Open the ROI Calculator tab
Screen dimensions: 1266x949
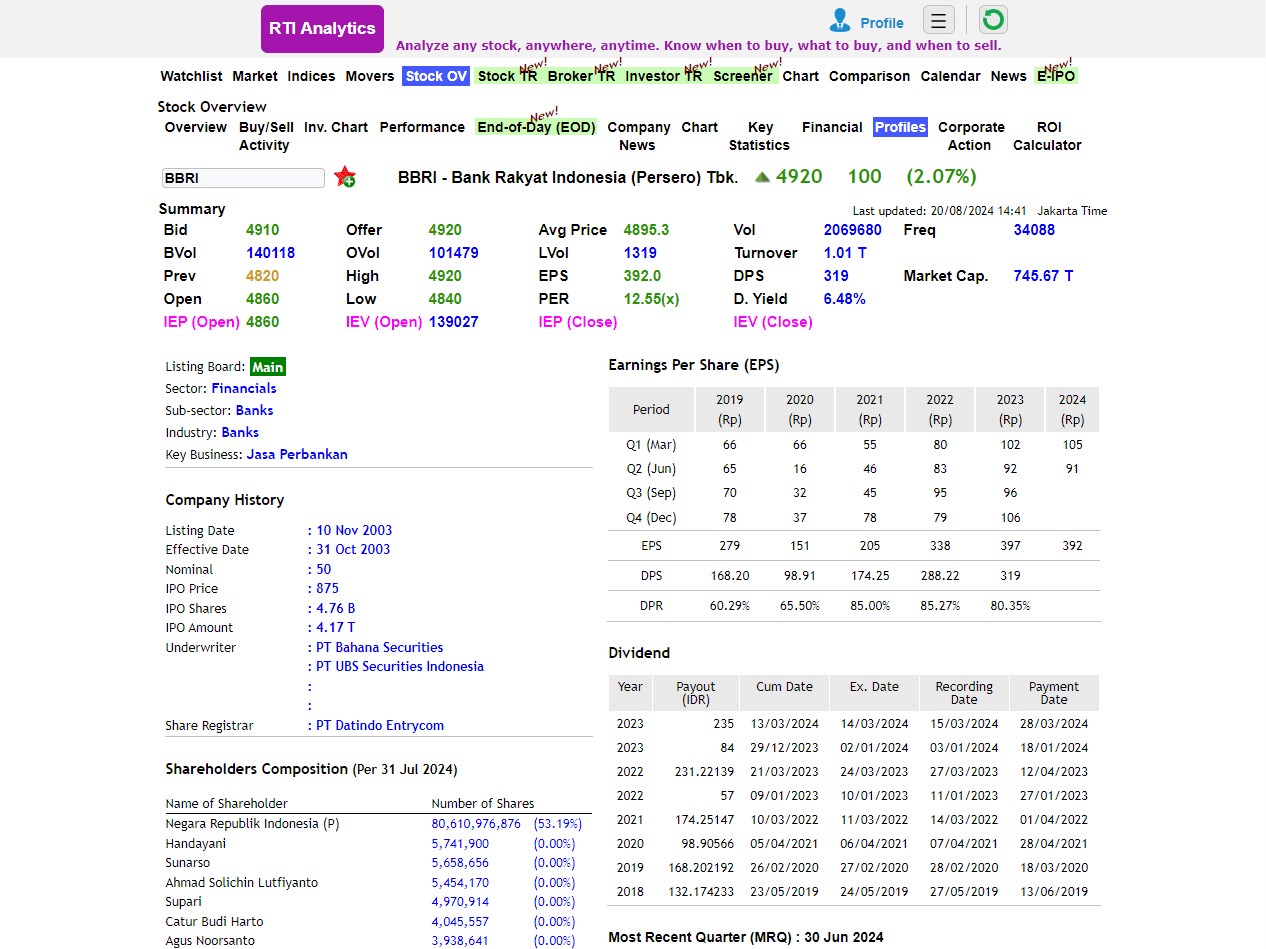tap(1047, 136)
